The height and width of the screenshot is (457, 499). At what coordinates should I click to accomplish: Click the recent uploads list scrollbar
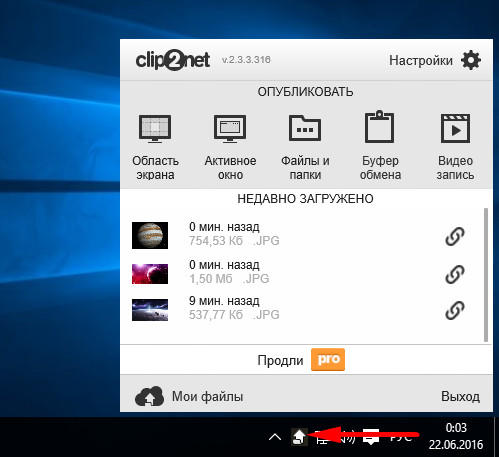point(486,275)
